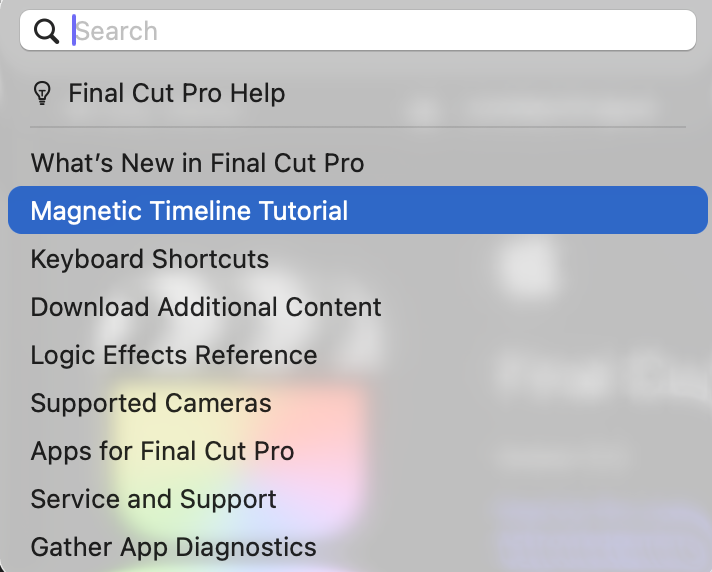
Task: Select What's New in Final Cut Pro
Action: coord(197,163)
